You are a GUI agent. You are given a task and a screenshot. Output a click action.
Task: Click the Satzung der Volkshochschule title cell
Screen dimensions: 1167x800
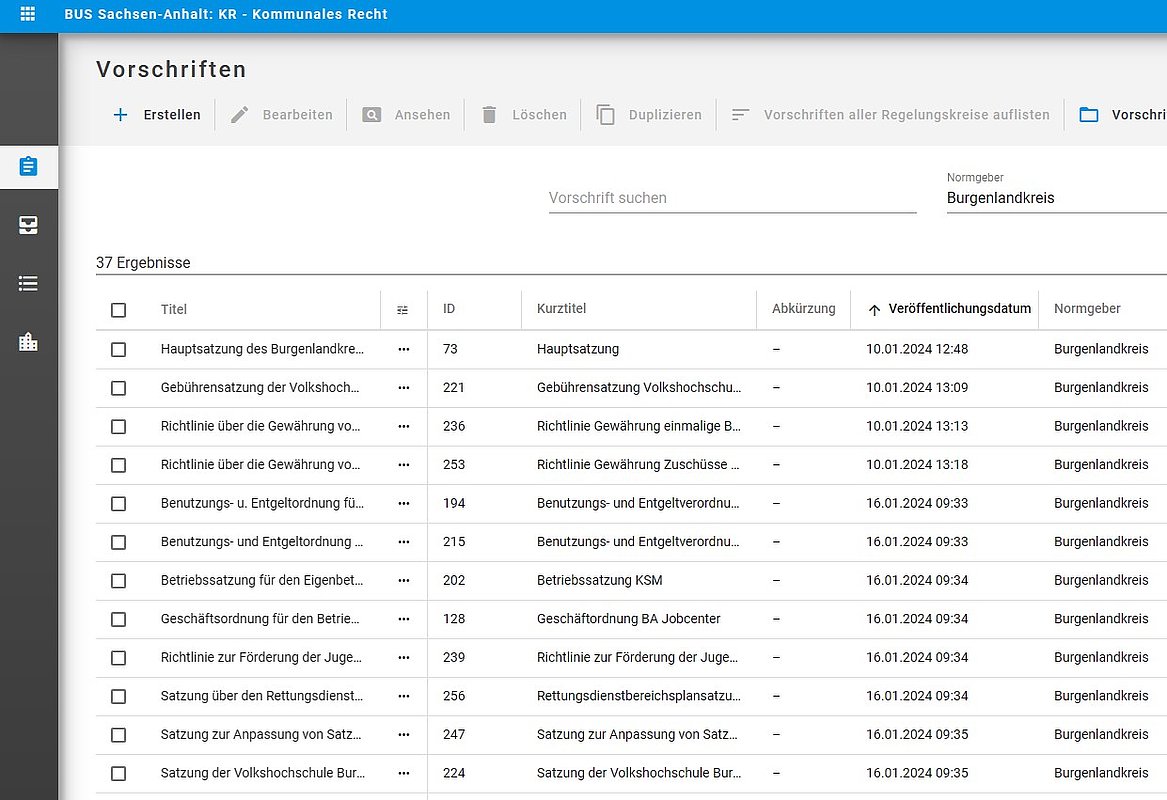263,773
